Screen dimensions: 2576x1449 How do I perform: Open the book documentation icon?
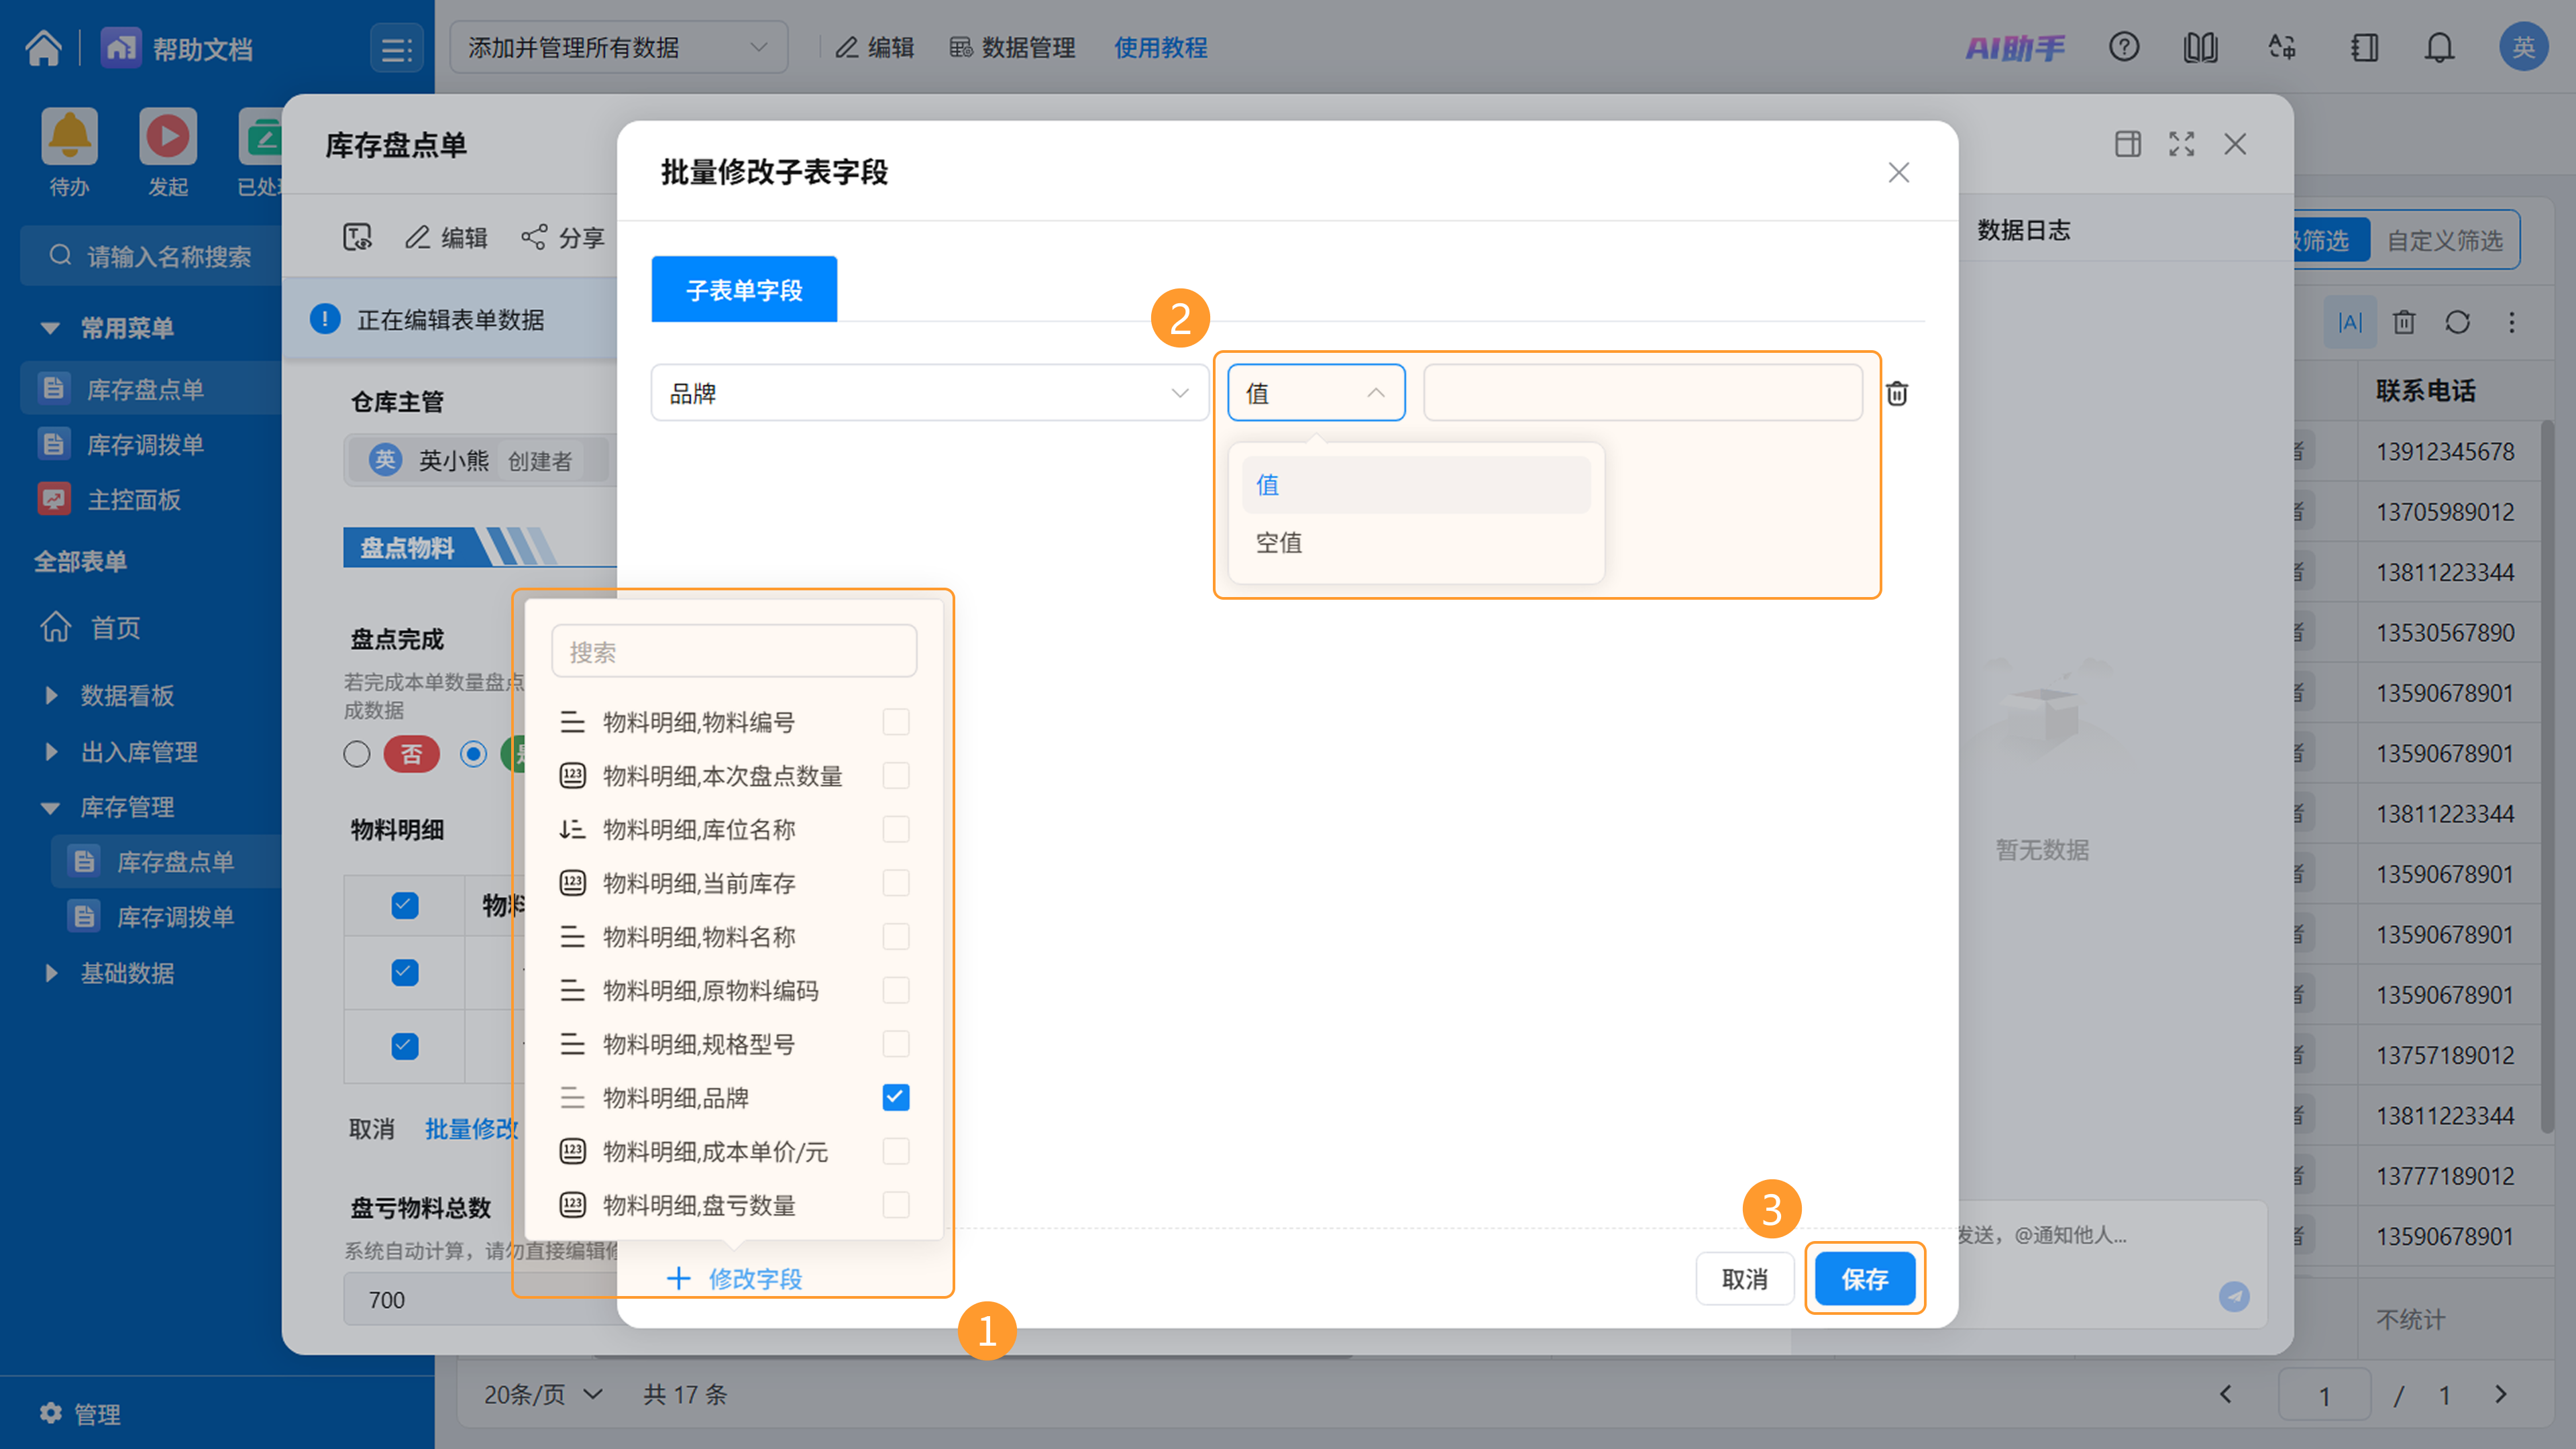(2200, 47)
